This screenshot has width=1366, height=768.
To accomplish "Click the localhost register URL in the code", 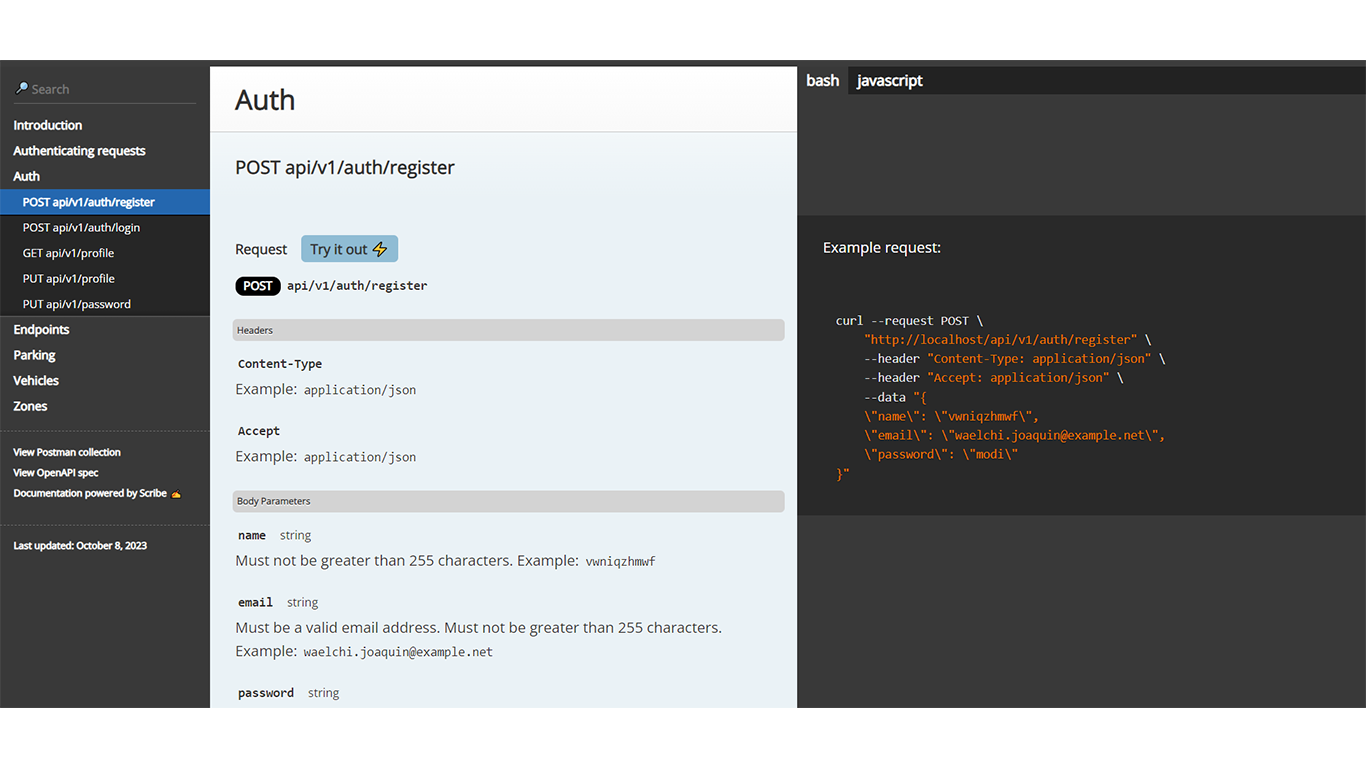I will pyautogui.click(x=1001, y=340).
